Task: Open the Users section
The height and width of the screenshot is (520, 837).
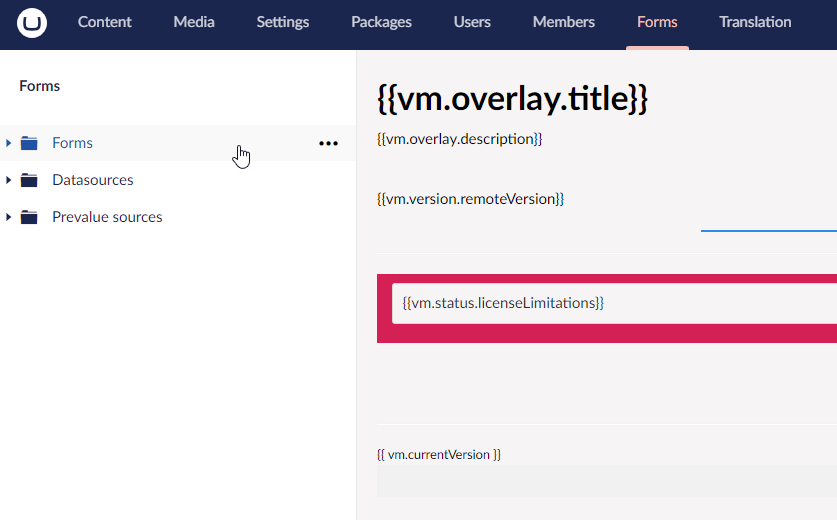Action: pyautogui.click(x=472, y=22)
